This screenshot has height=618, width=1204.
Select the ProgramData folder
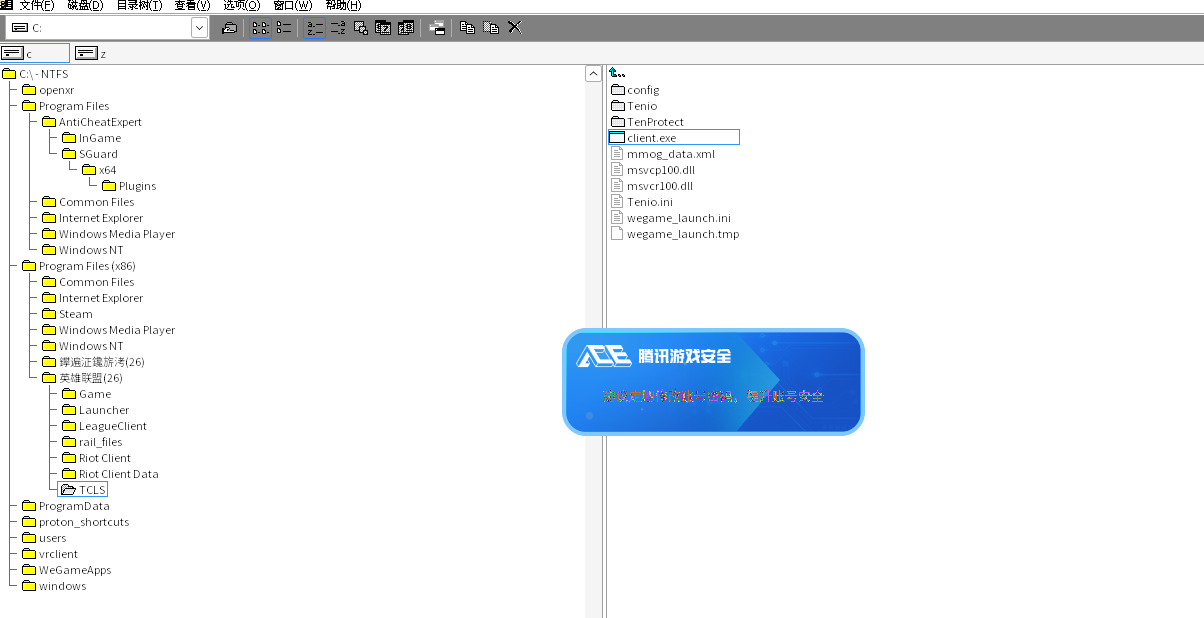click(66, 506)
